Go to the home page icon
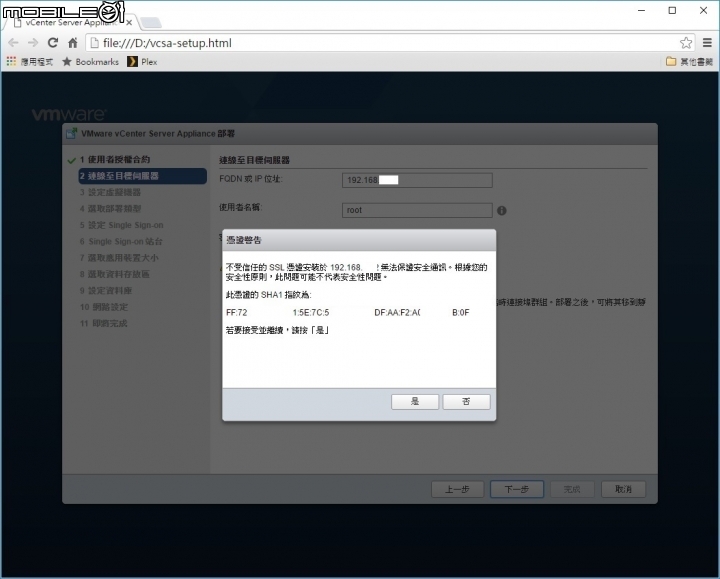Image resolution: width=720 pixels, height=579 pixels. 73,43
